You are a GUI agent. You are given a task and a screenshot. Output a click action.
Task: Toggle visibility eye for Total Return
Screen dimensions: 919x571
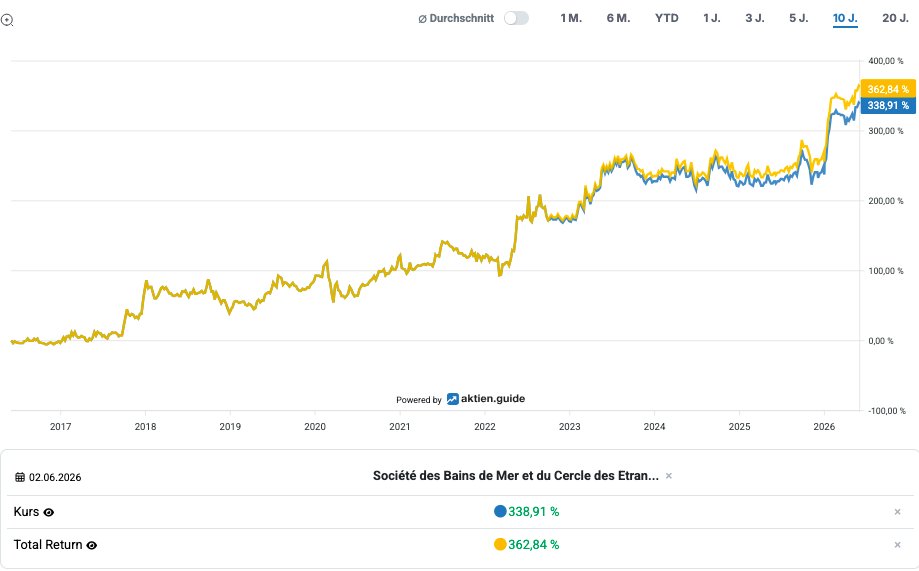point(91,545)
